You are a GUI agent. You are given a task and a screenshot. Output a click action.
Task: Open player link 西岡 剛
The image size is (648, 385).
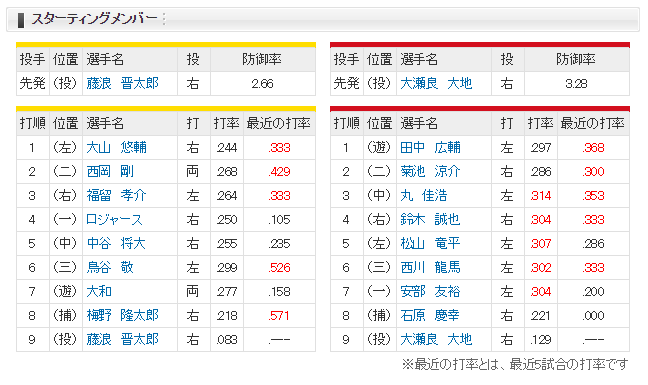point(110,171)
